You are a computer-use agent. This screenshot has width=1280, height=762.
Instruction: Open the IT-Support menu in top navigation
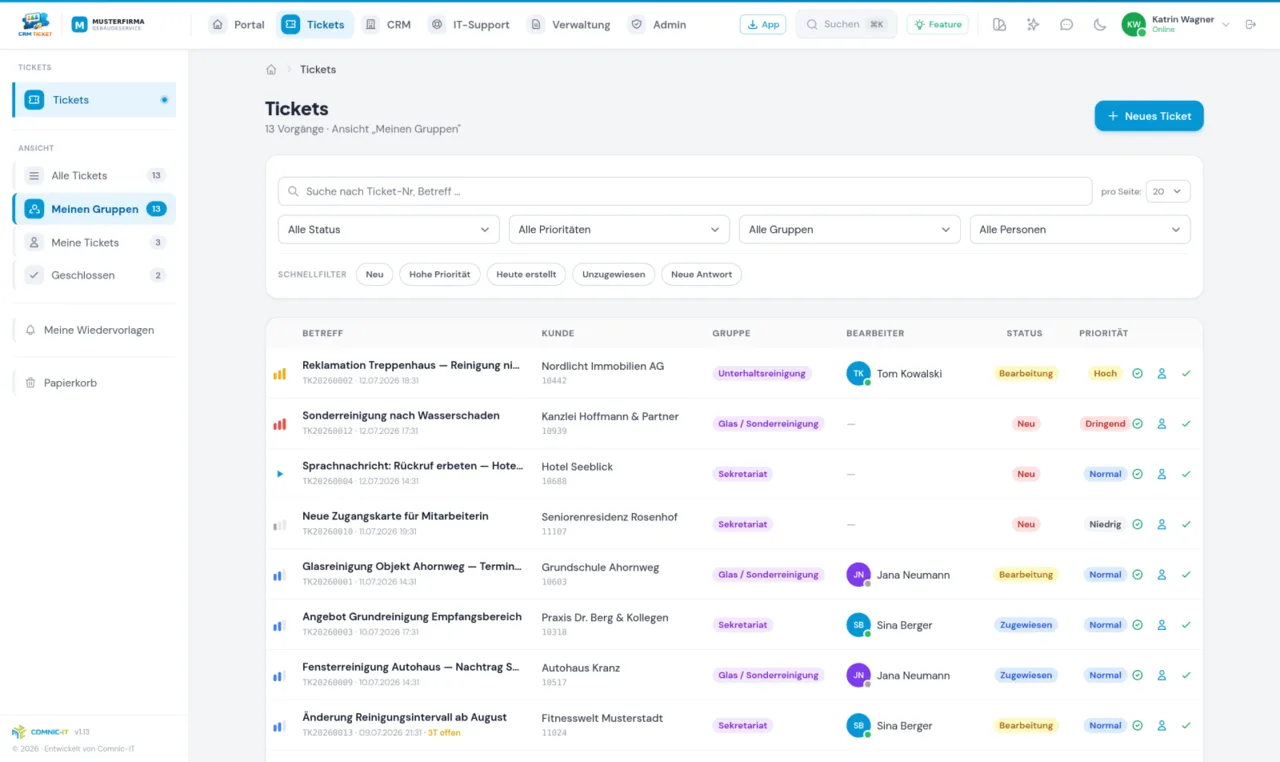click(x=469, y=24)
